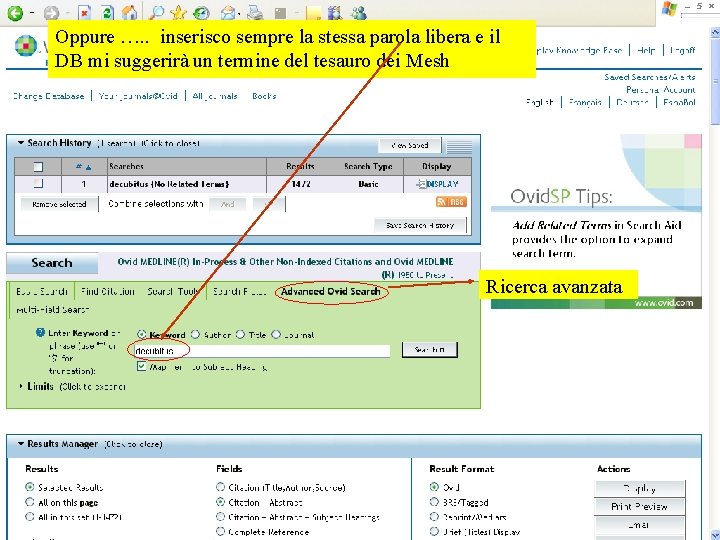Click the Research books icon in toolbar
720x540 pixels.
point(335,13)
